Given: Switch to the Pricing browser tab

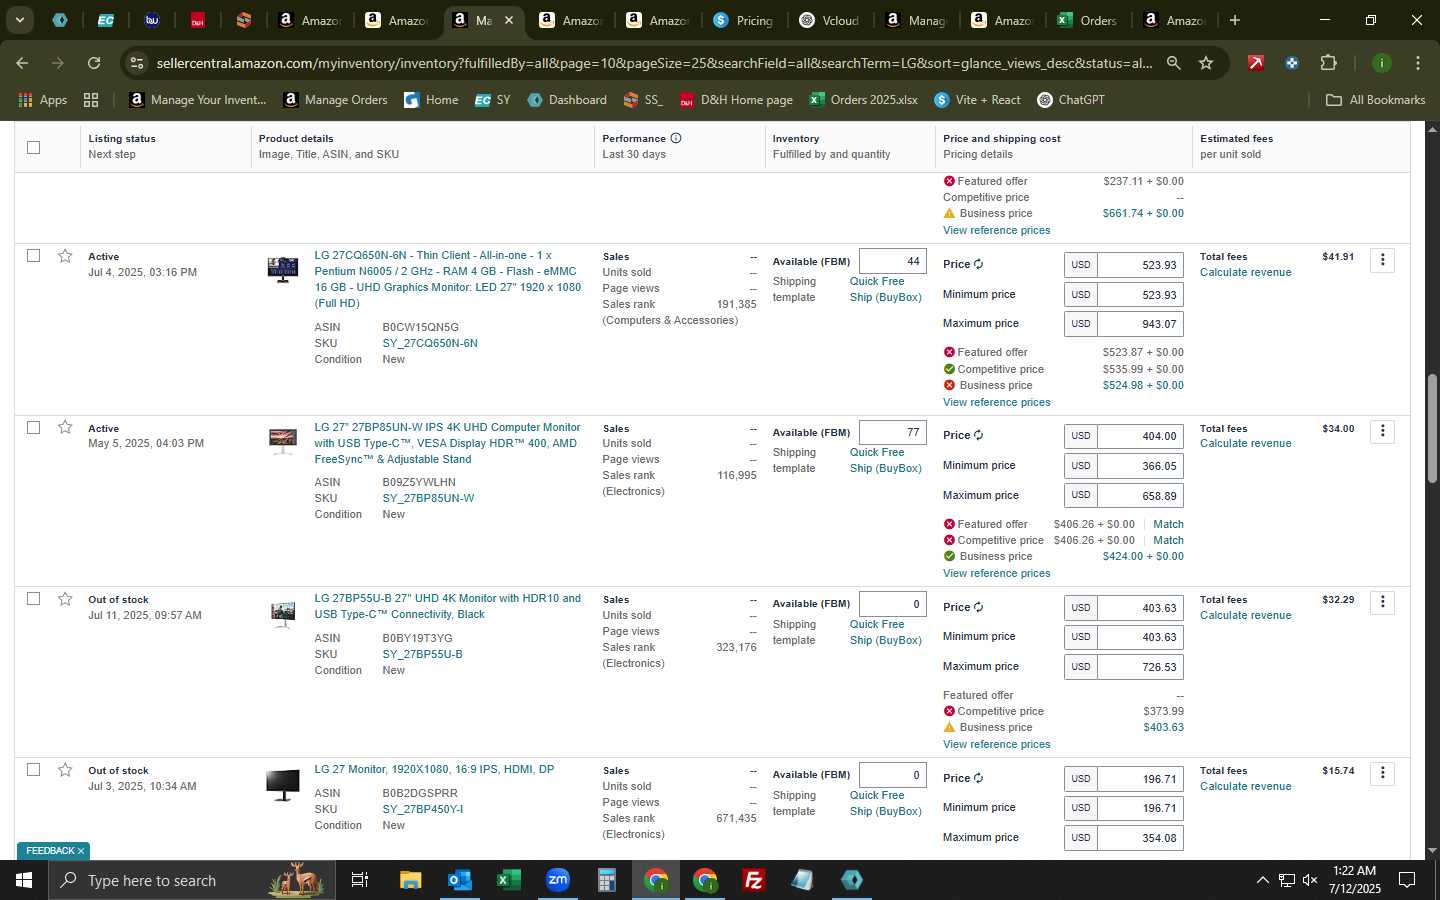Looking at the screenshot, I should point(742,20).
